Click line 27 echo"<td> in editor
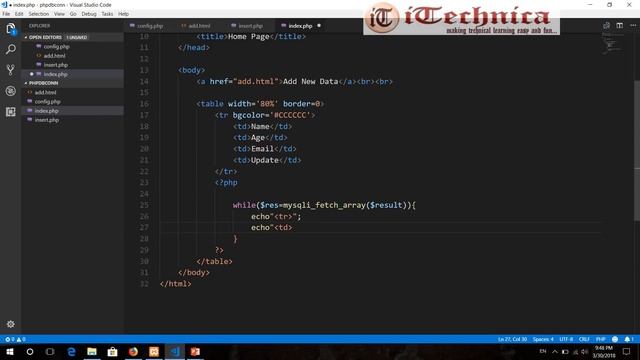The image size is (640, 360). coord(271,228)
